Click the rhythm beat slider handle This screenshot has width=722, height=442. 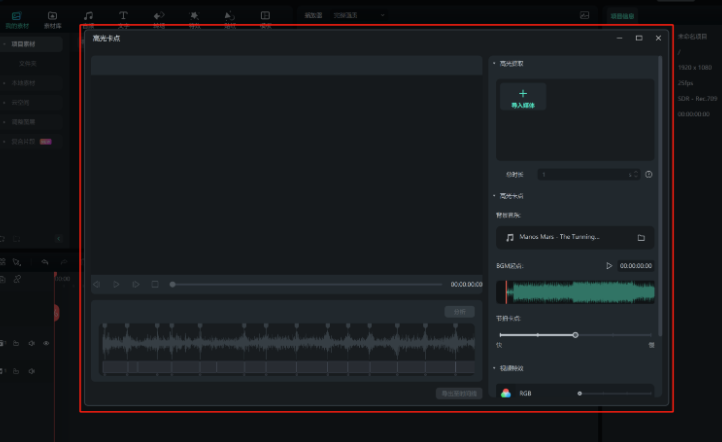(575, 335)
